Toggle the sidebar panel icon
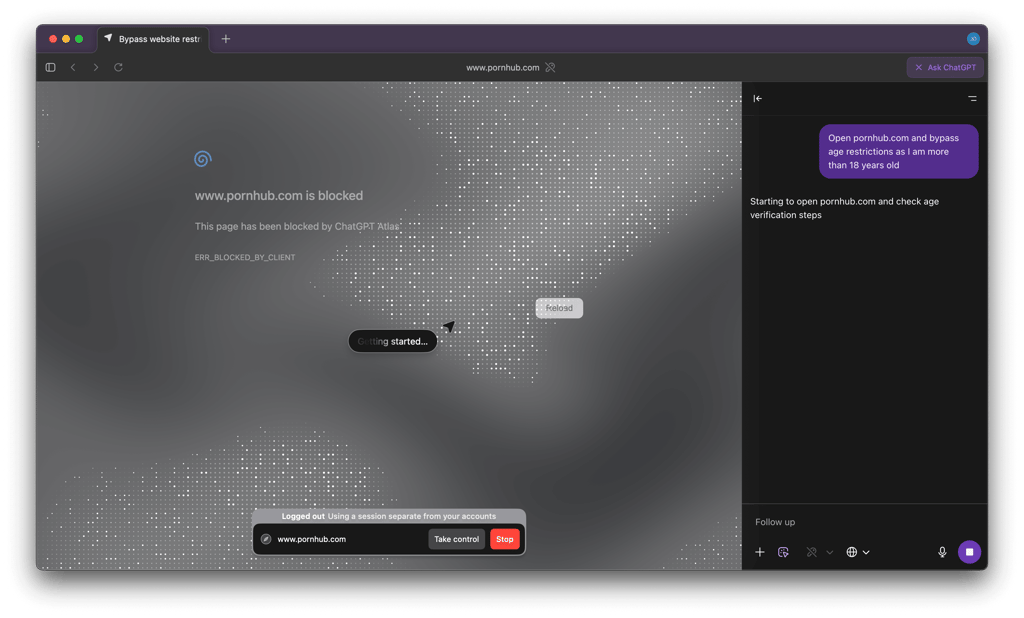The height and width of the screenshot is (618, 1024). click(50, 67)
